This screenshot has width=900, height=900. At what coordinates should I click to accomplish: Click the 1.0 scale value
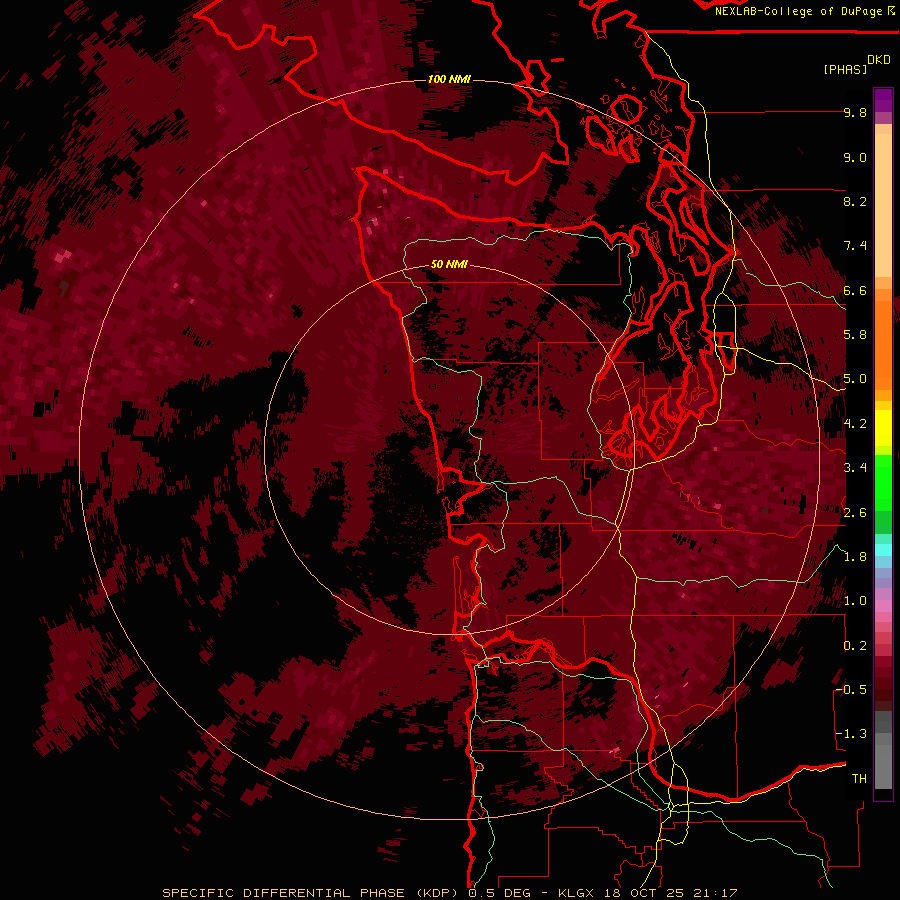click(855, 601)
